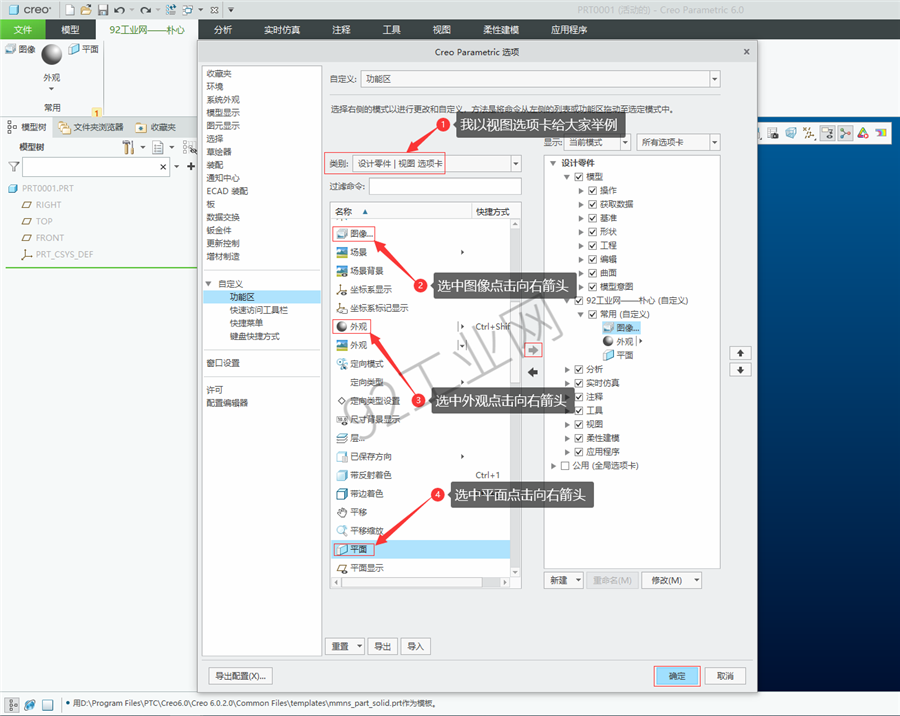Open the 新建 button dropdown
Viewport: 900px width, 716px height.
point(578,580)
